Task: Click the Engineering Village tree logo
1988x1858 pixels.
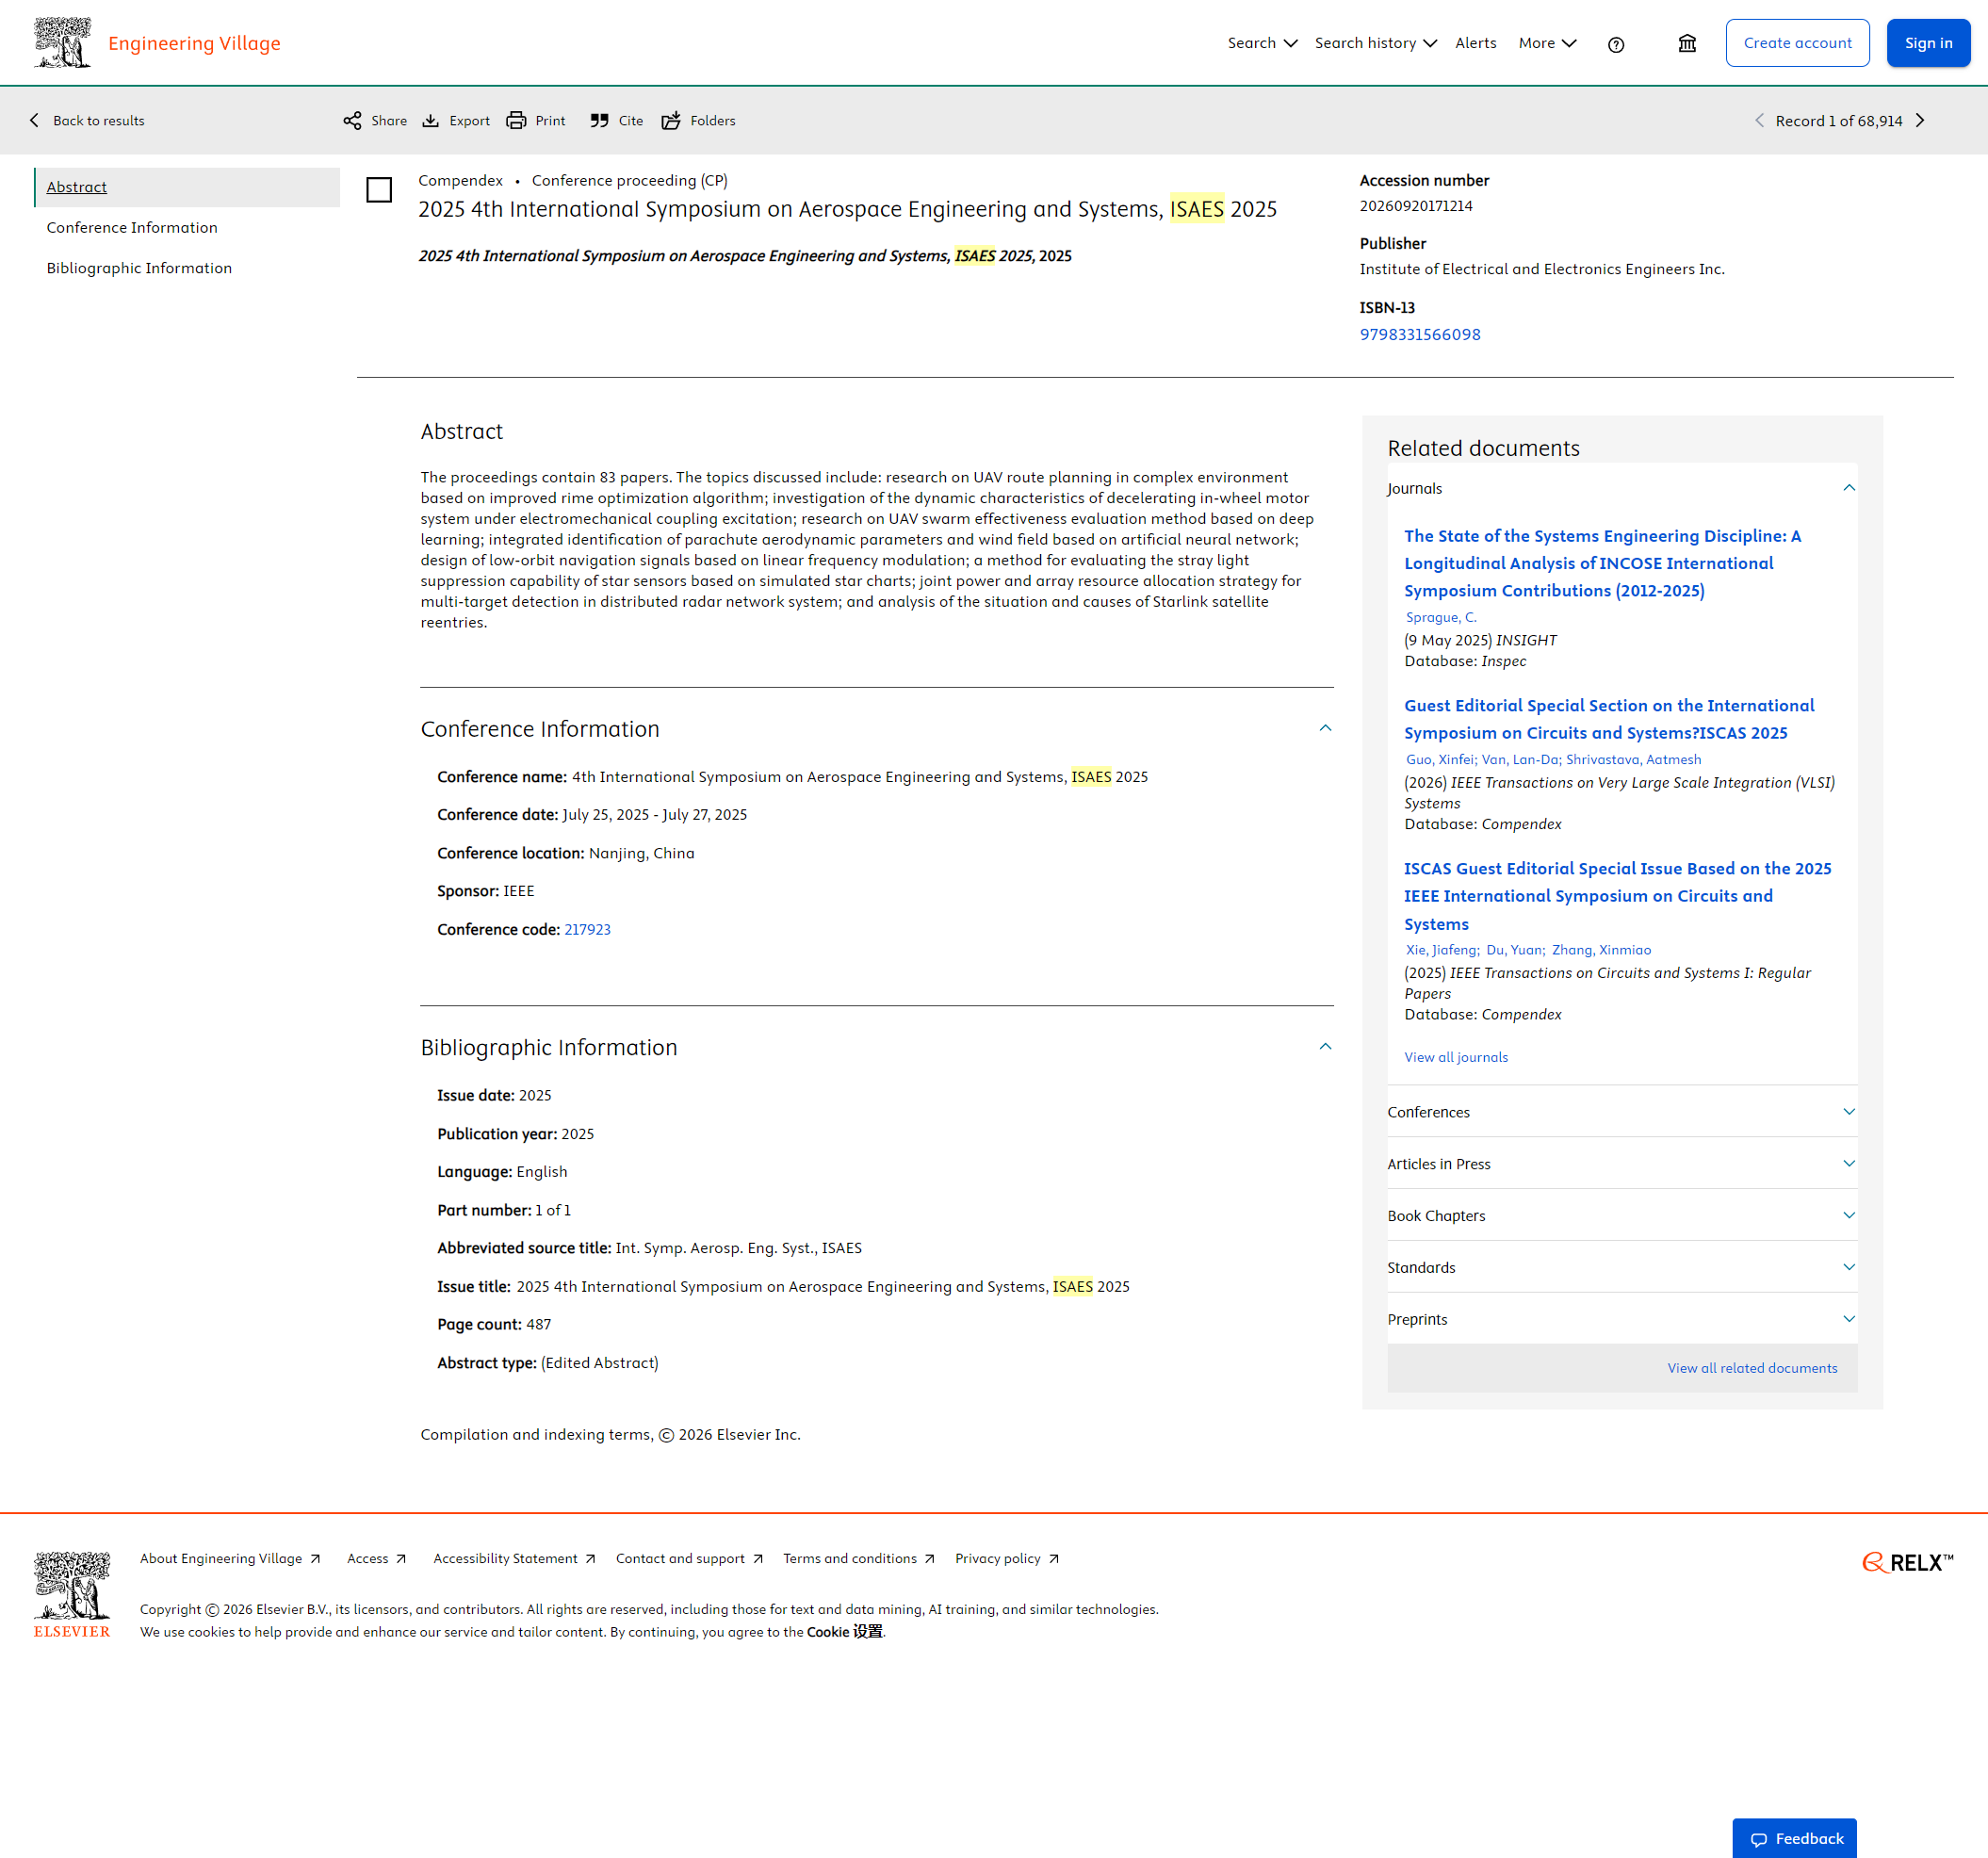Action: click(x=62, y=43)
